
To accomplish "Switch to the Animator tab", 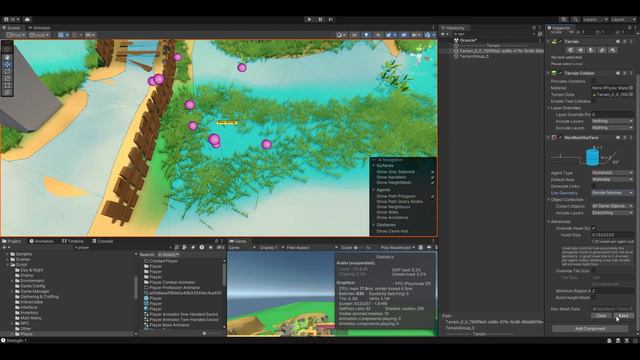I will point(40,28).
